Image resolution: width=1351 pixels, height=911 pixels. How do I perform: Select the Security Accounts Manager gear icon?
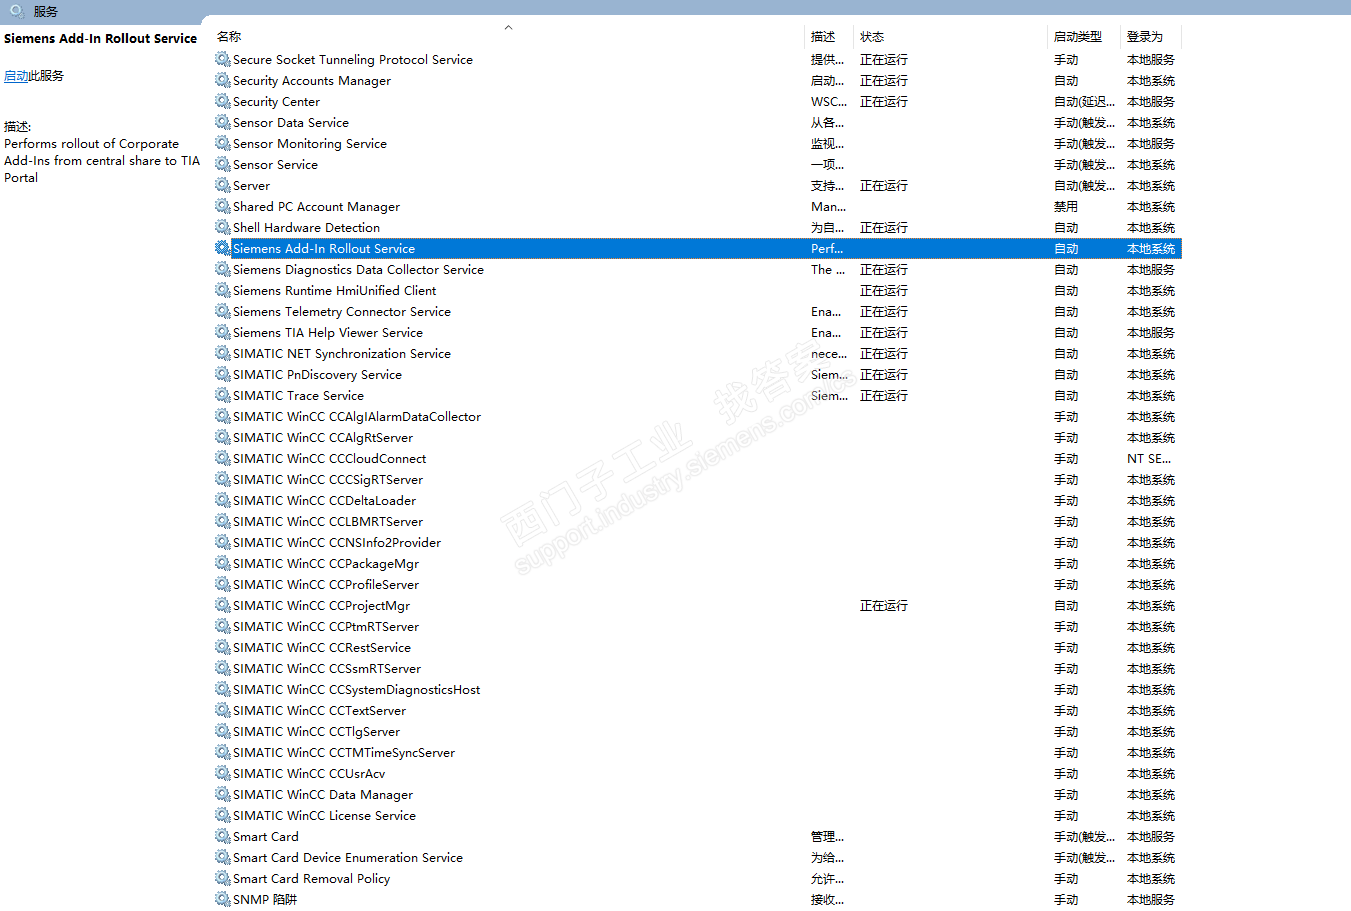click(222, 81)
